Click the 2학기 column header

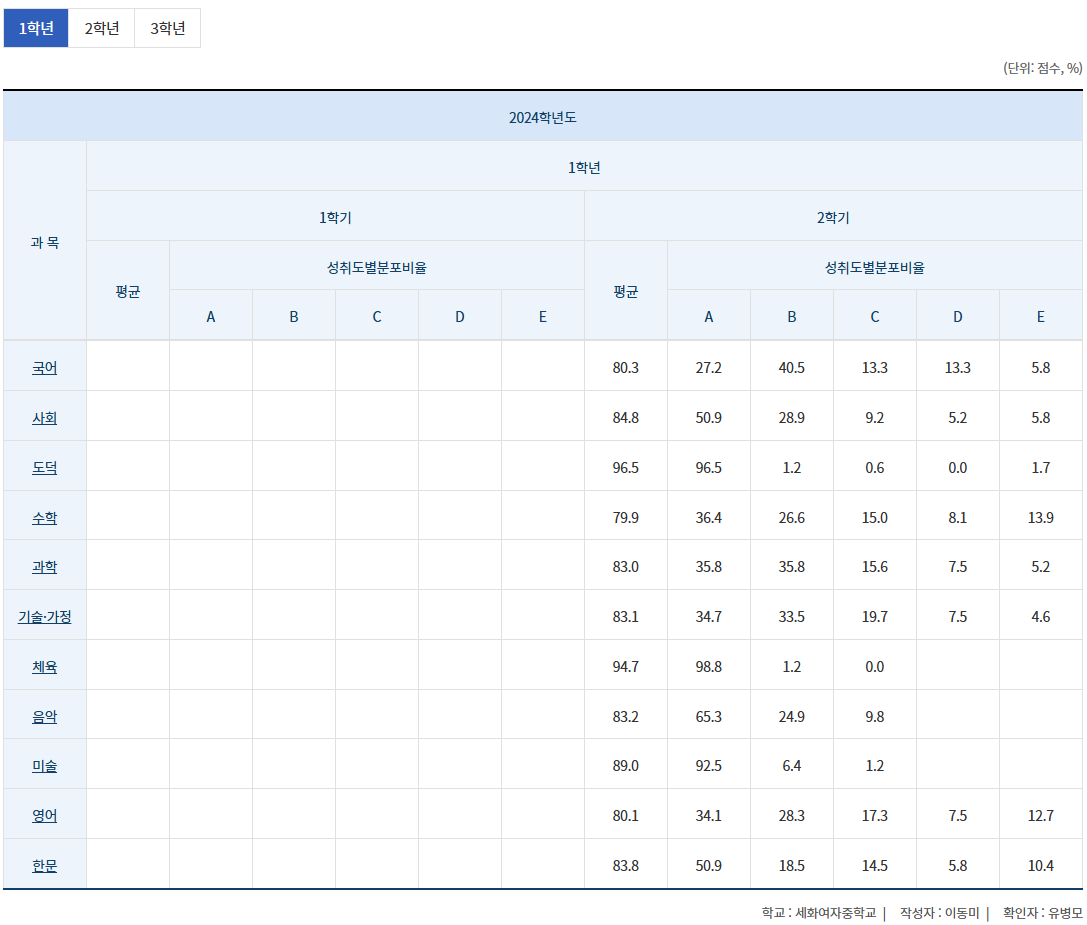[x=833, y=217]
